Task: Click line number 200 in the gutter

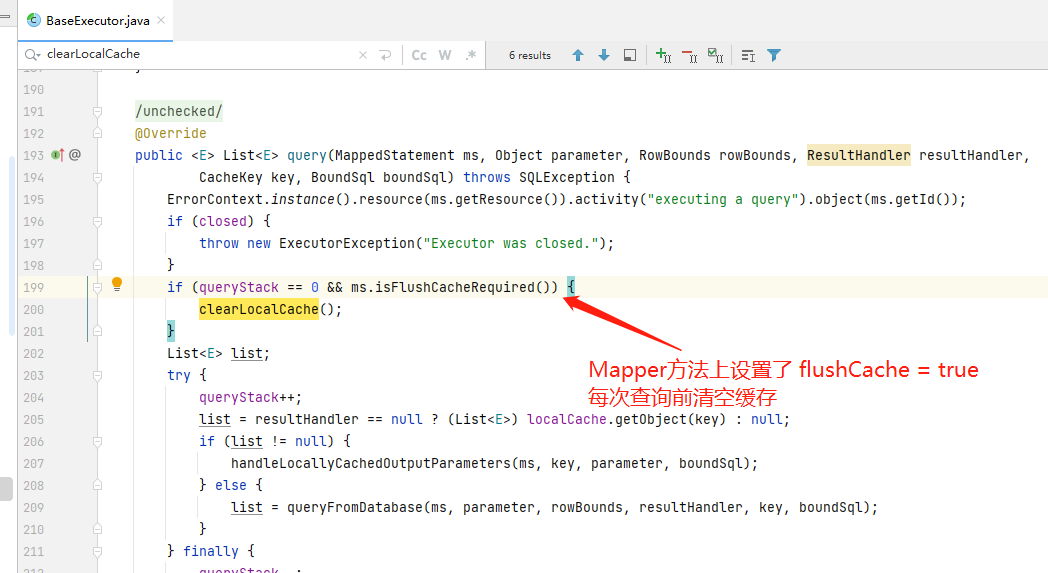Action: pos(33,310)
